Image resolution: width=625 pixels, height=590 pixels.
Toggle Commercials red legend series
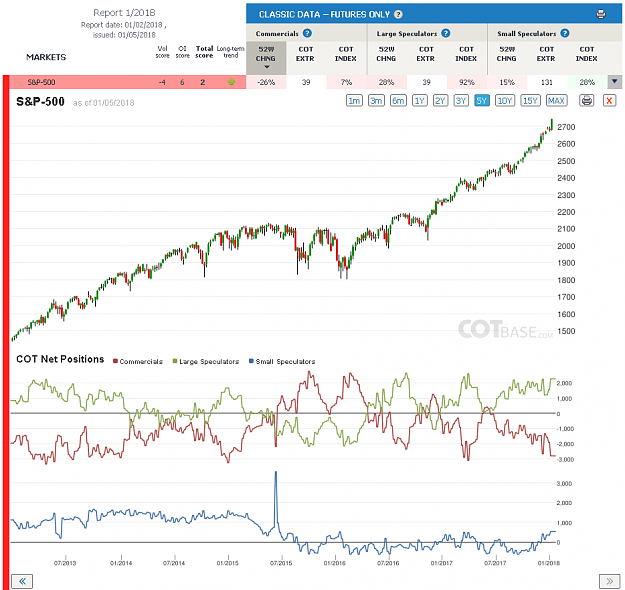(138, 361)
